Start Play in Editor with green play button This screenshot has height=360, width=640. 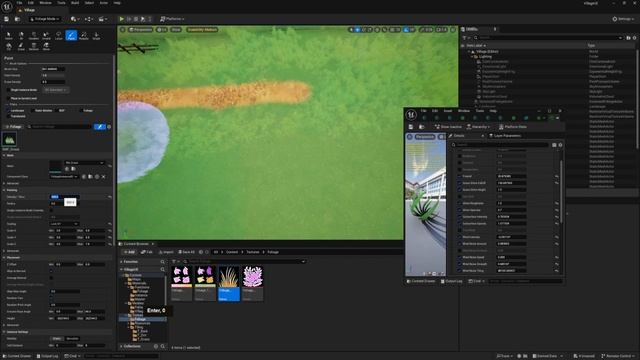[x=121, y=19]
